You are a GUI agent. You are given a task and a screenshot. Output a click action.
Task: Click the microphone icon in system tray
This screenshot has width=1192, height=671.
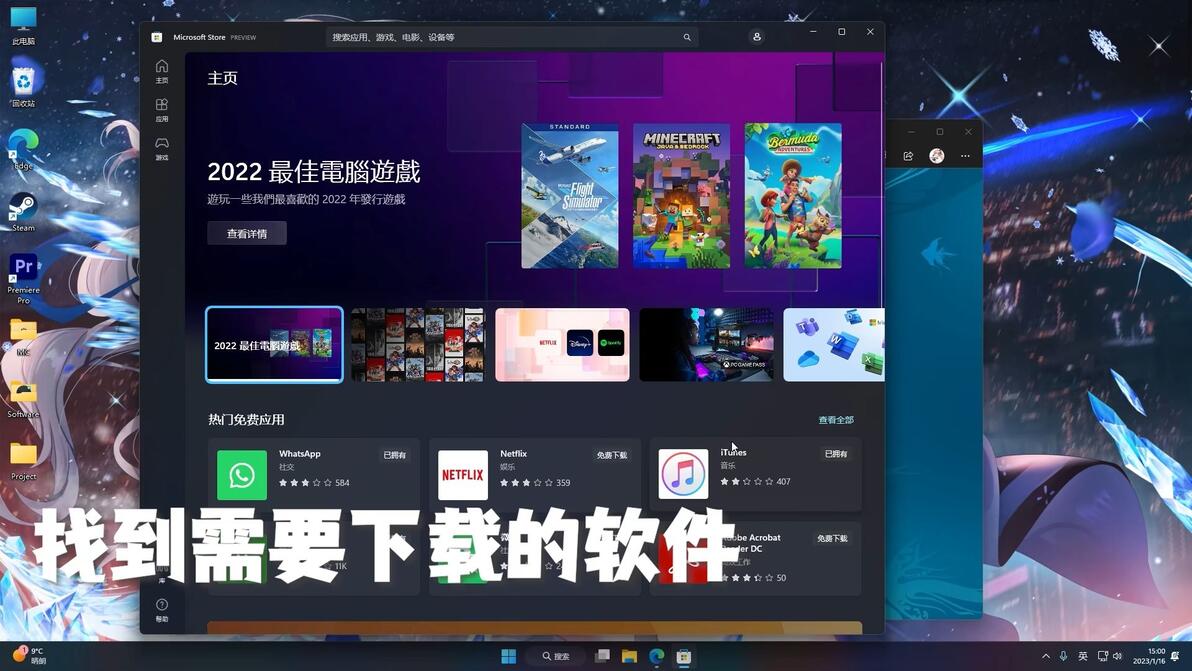tap(1064, 656)
